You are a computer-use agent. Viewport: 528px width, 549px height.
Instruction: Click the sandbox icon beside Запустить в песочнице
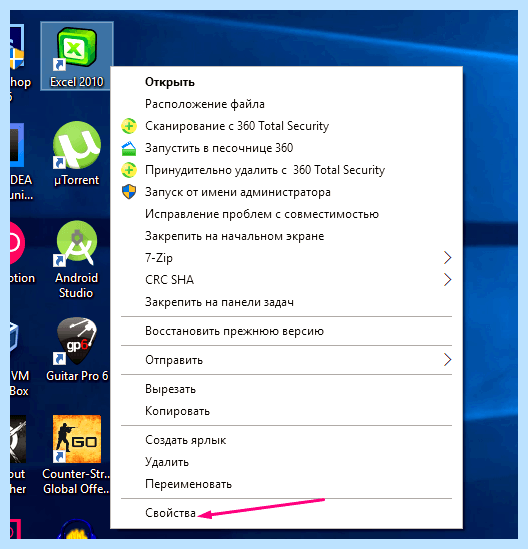[x=129, y=148]
